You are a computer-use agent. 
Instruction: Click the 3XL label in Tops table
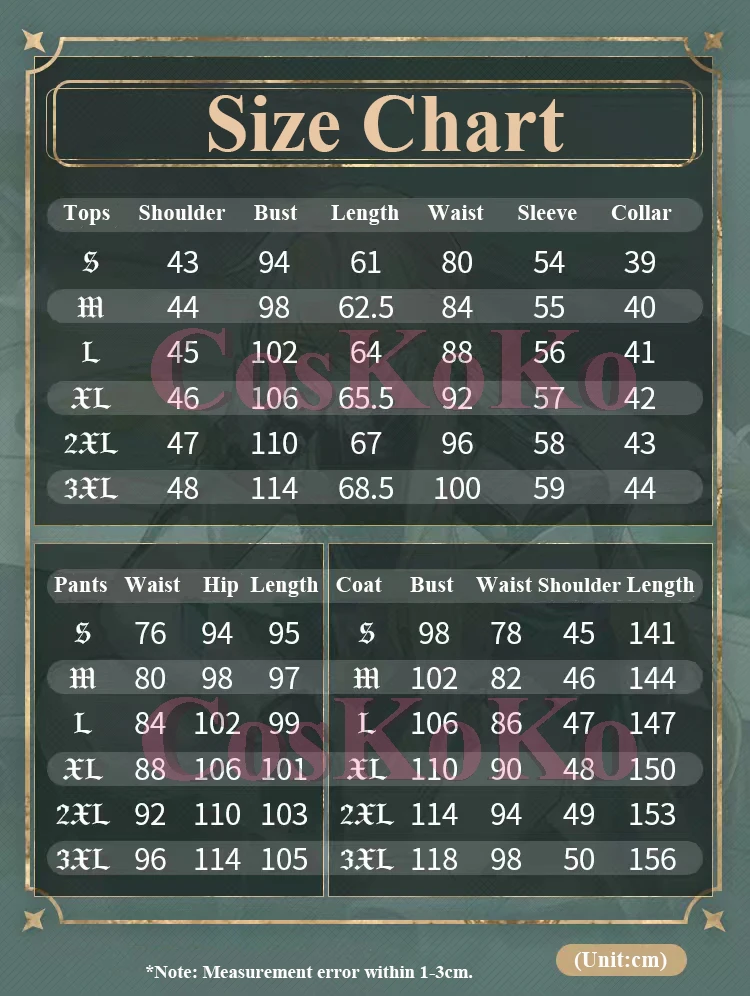[91, 488]
